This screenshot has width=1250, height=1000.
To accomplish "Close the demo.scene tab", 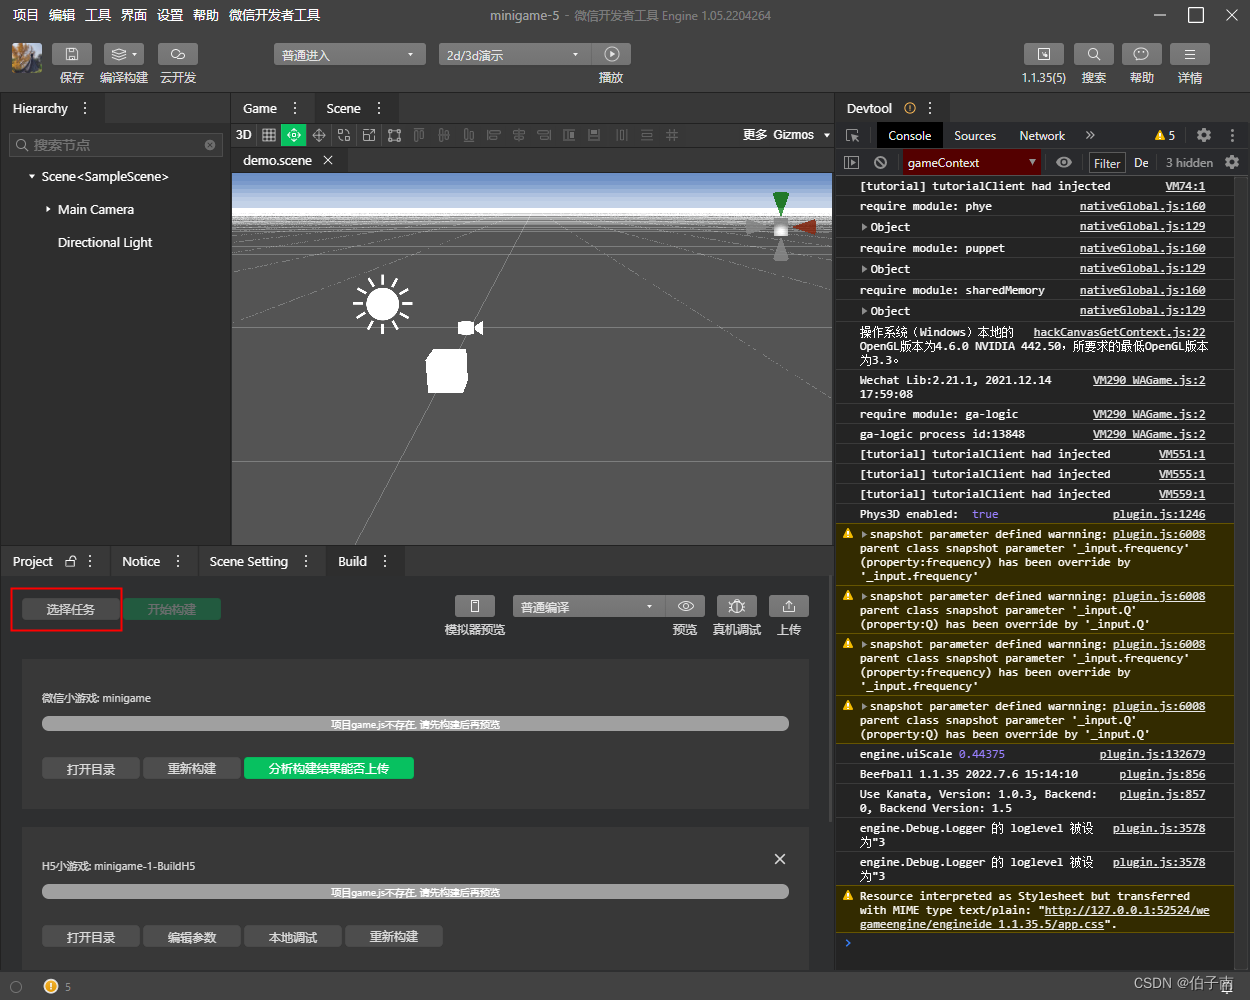I will (x=328, y=160).
